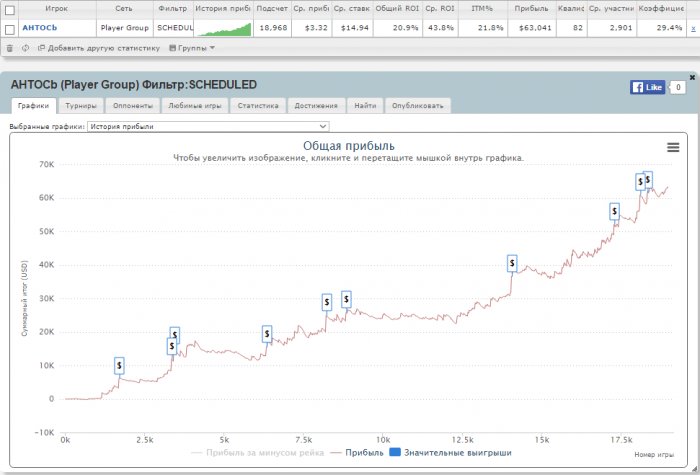Click the $ win marker near game 6.3k

(267, 333)
